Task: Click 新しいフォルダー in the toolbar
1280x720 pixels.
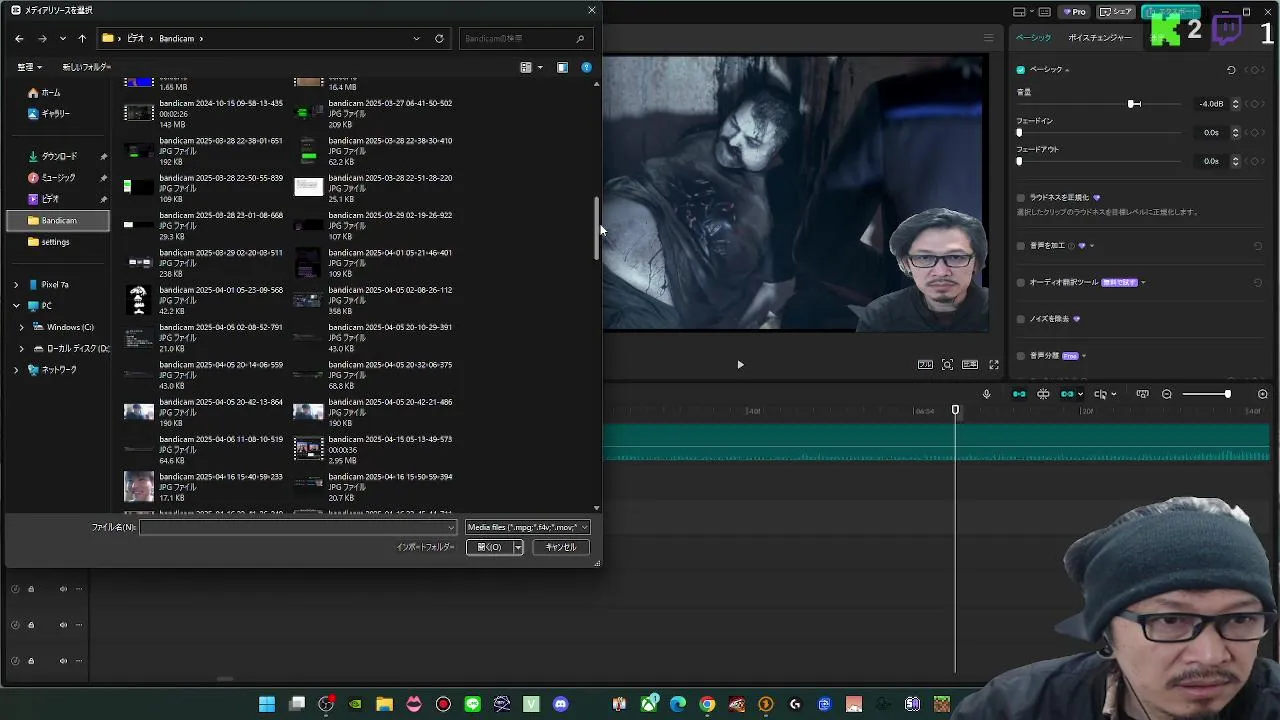Action: 86,68
